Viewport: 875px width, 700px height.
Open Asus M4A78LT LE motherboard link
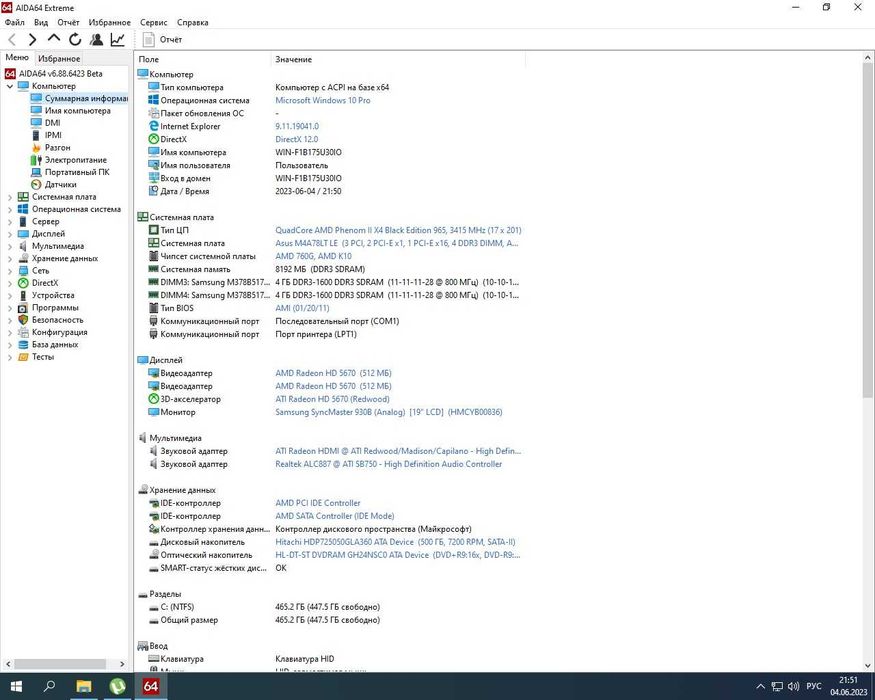click(x=397, y=243)
